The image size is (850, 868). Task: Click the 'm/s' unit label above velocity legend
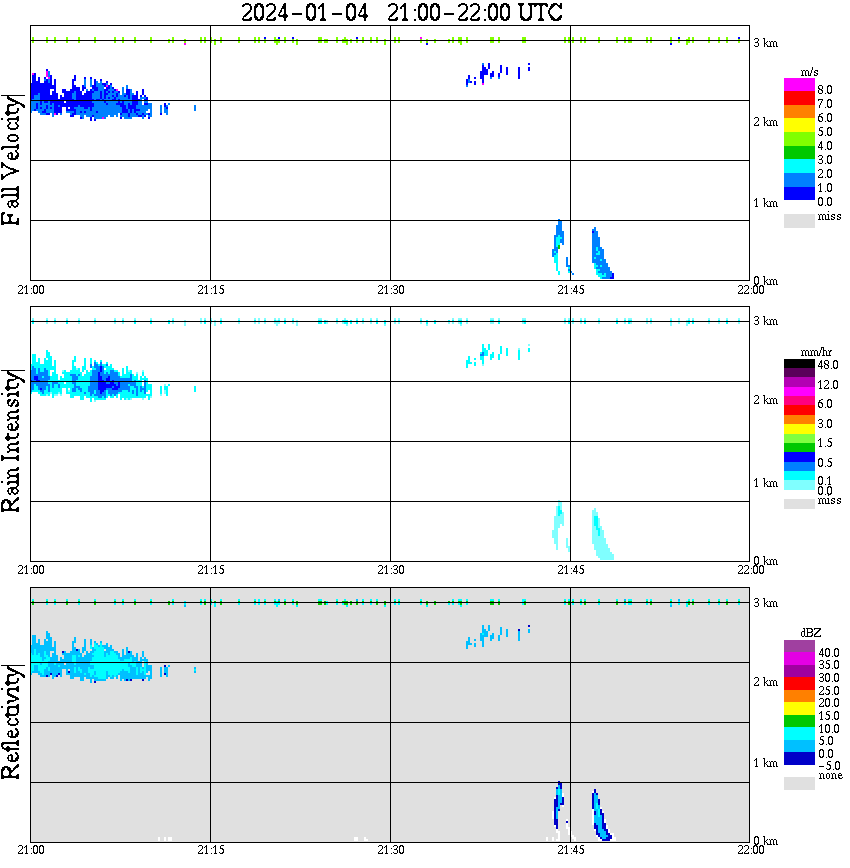click(809, 73)
